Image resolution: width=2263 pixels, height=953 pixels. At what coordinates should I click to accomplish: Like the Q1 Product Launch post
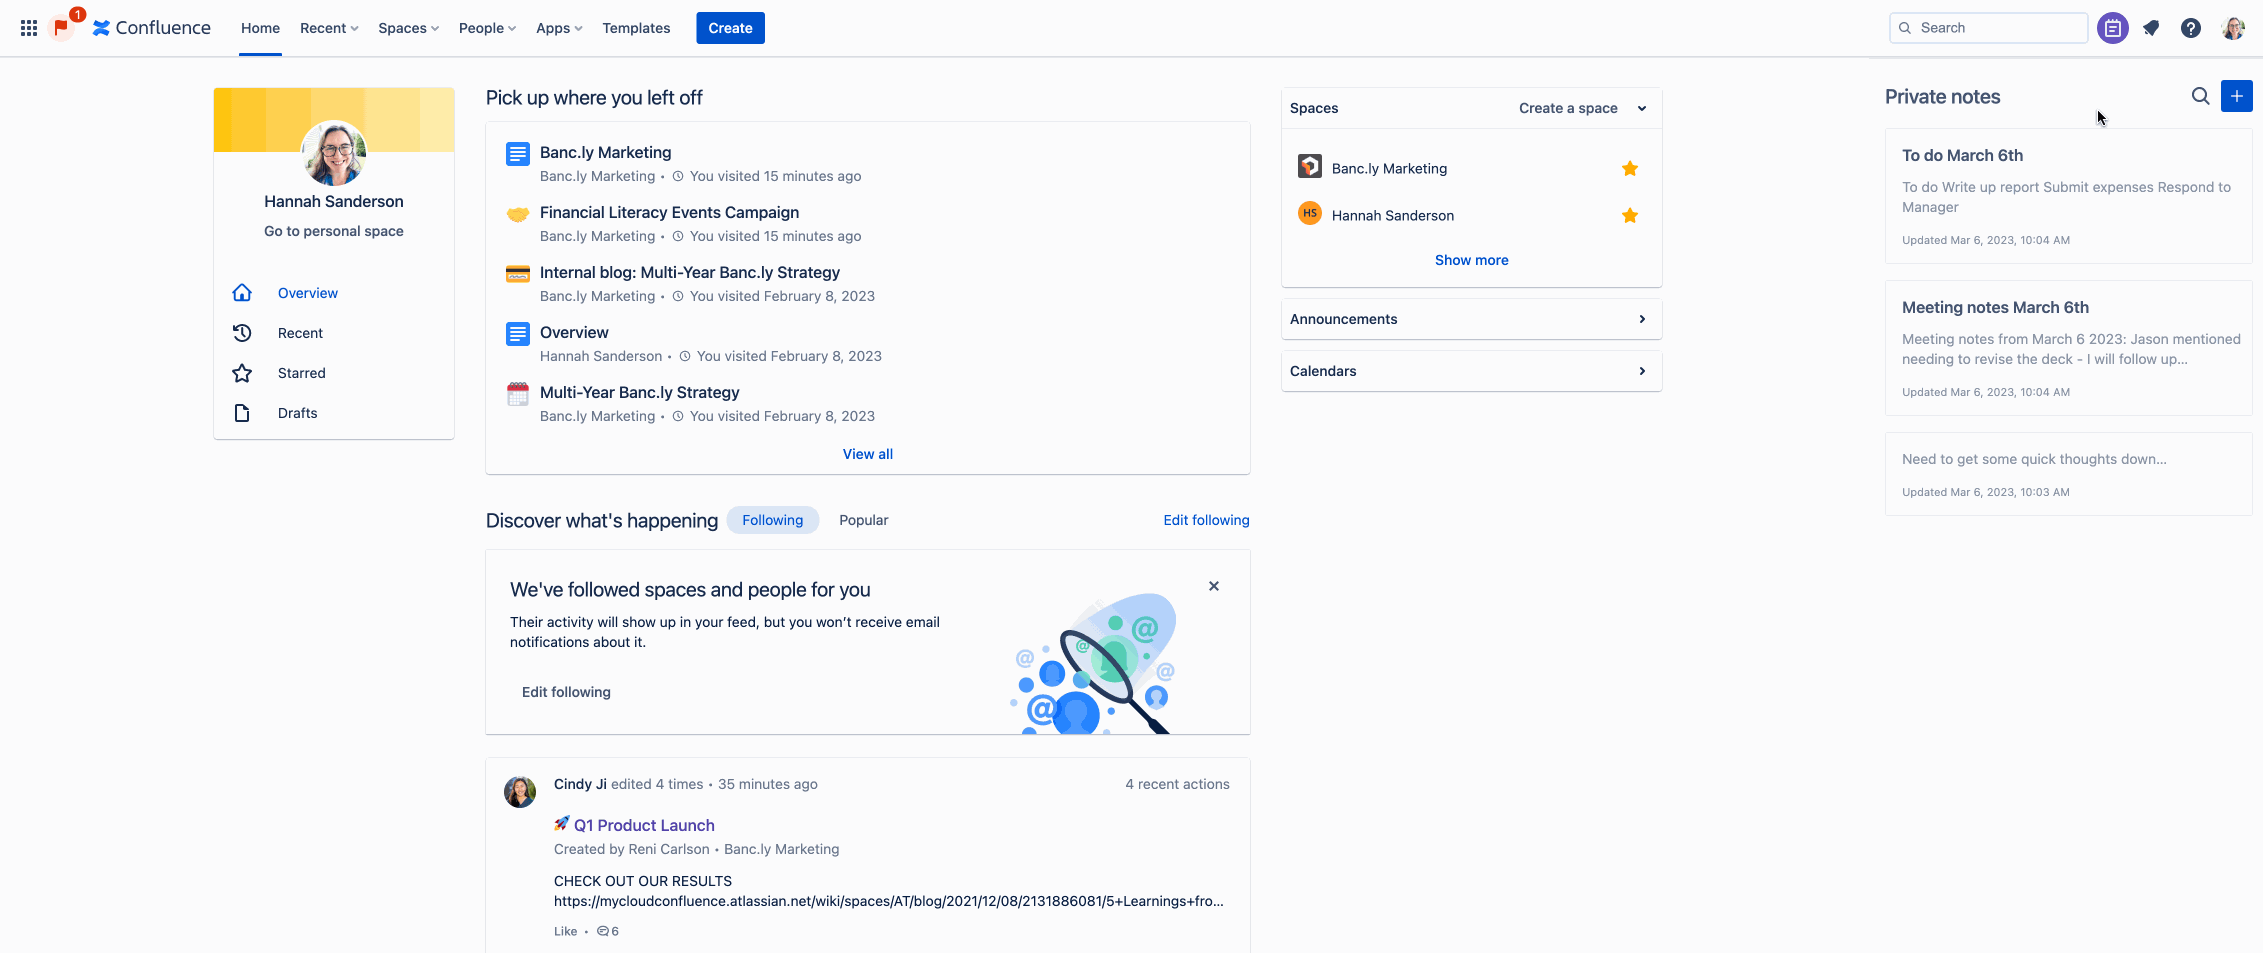(565, 931)
